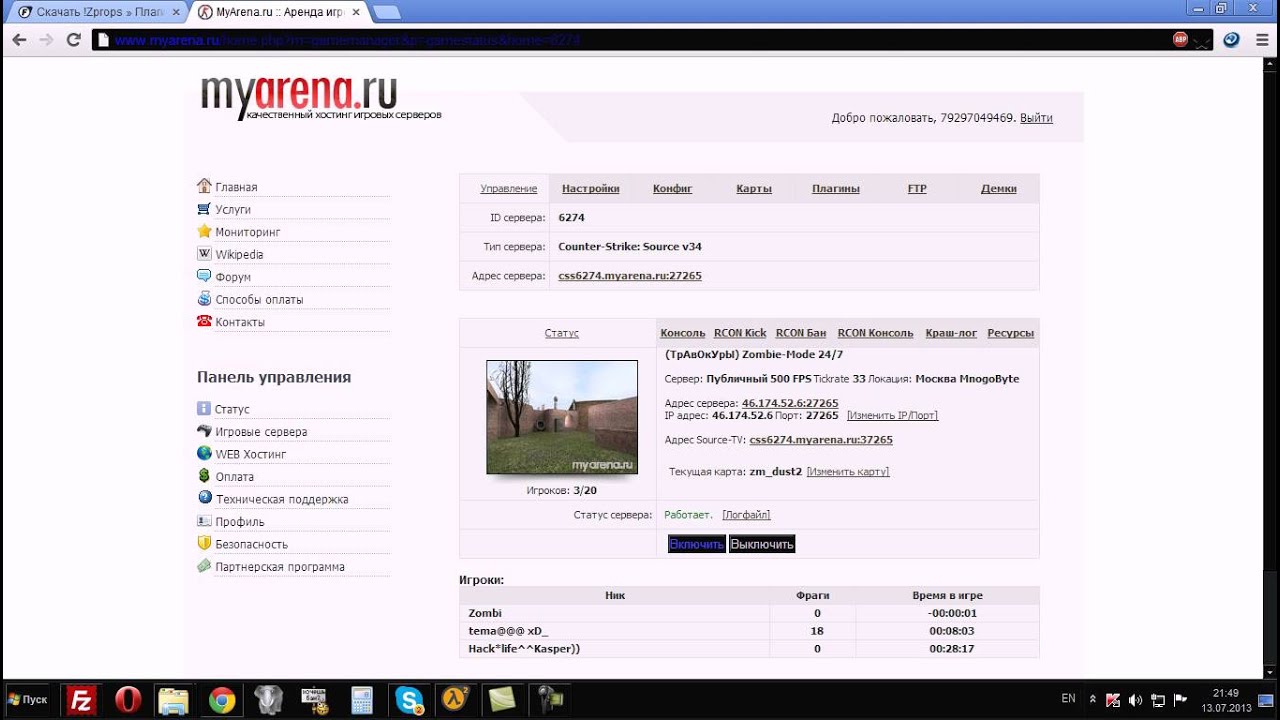Open the Ресурсы tab
Image resolution: width=1280 pixels, height=720 pixels.
1010,333
